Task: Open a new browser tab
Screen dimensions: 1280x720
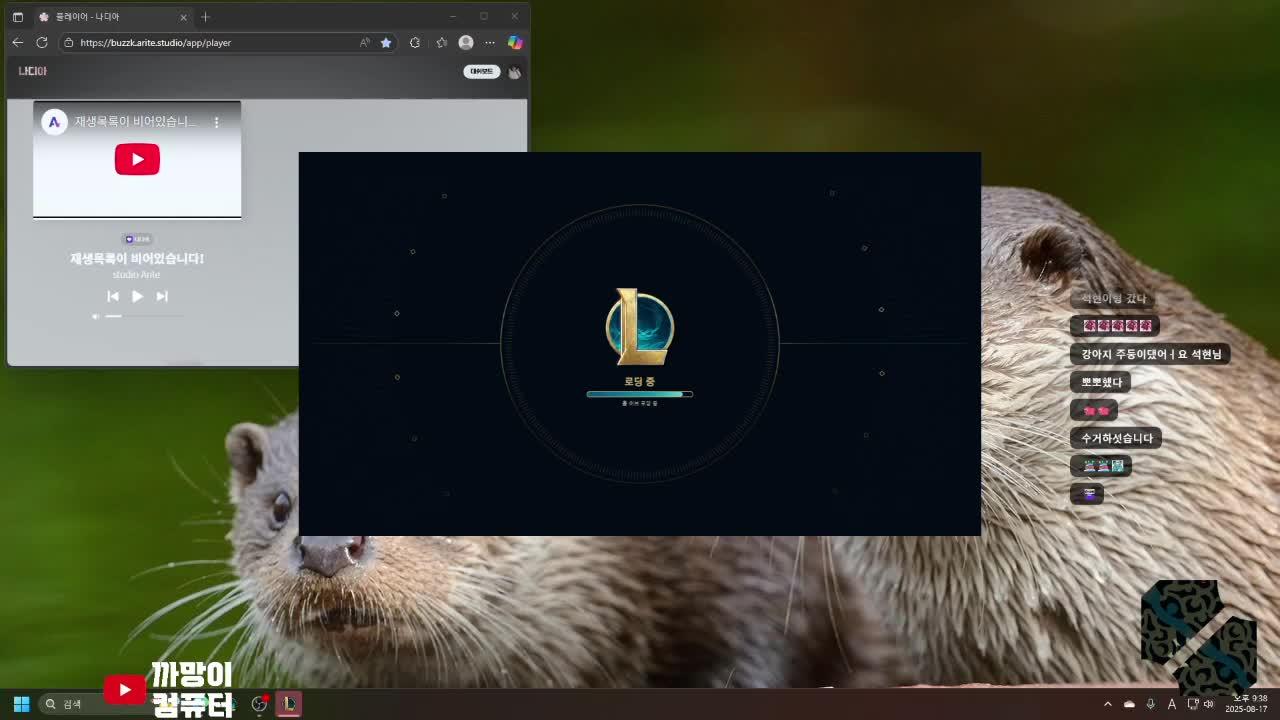Action: 205,17
